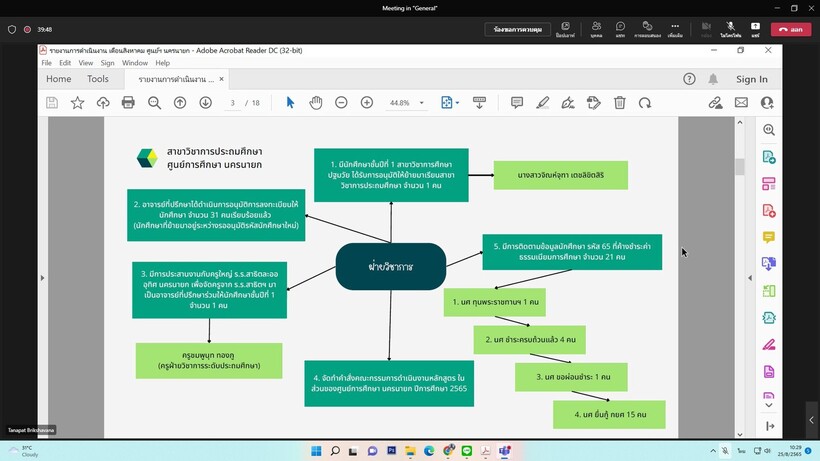
Task: Go to next page with down arrow
Action: tap(205, 102)
